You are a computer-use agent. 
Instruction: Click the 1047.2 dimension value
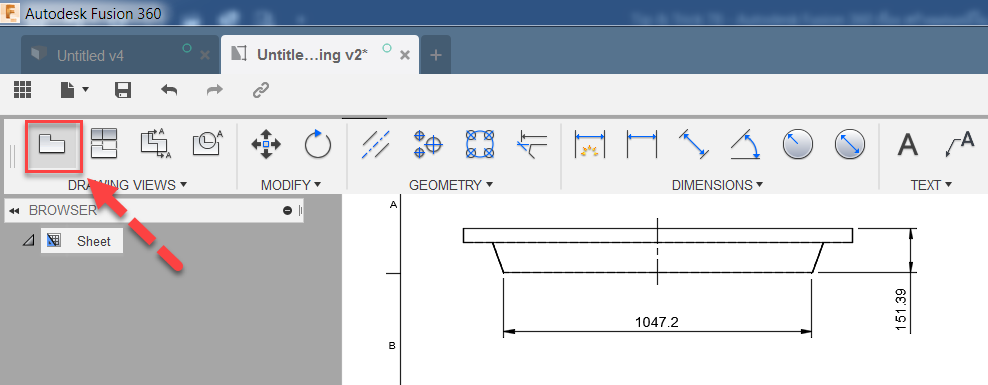657,322
